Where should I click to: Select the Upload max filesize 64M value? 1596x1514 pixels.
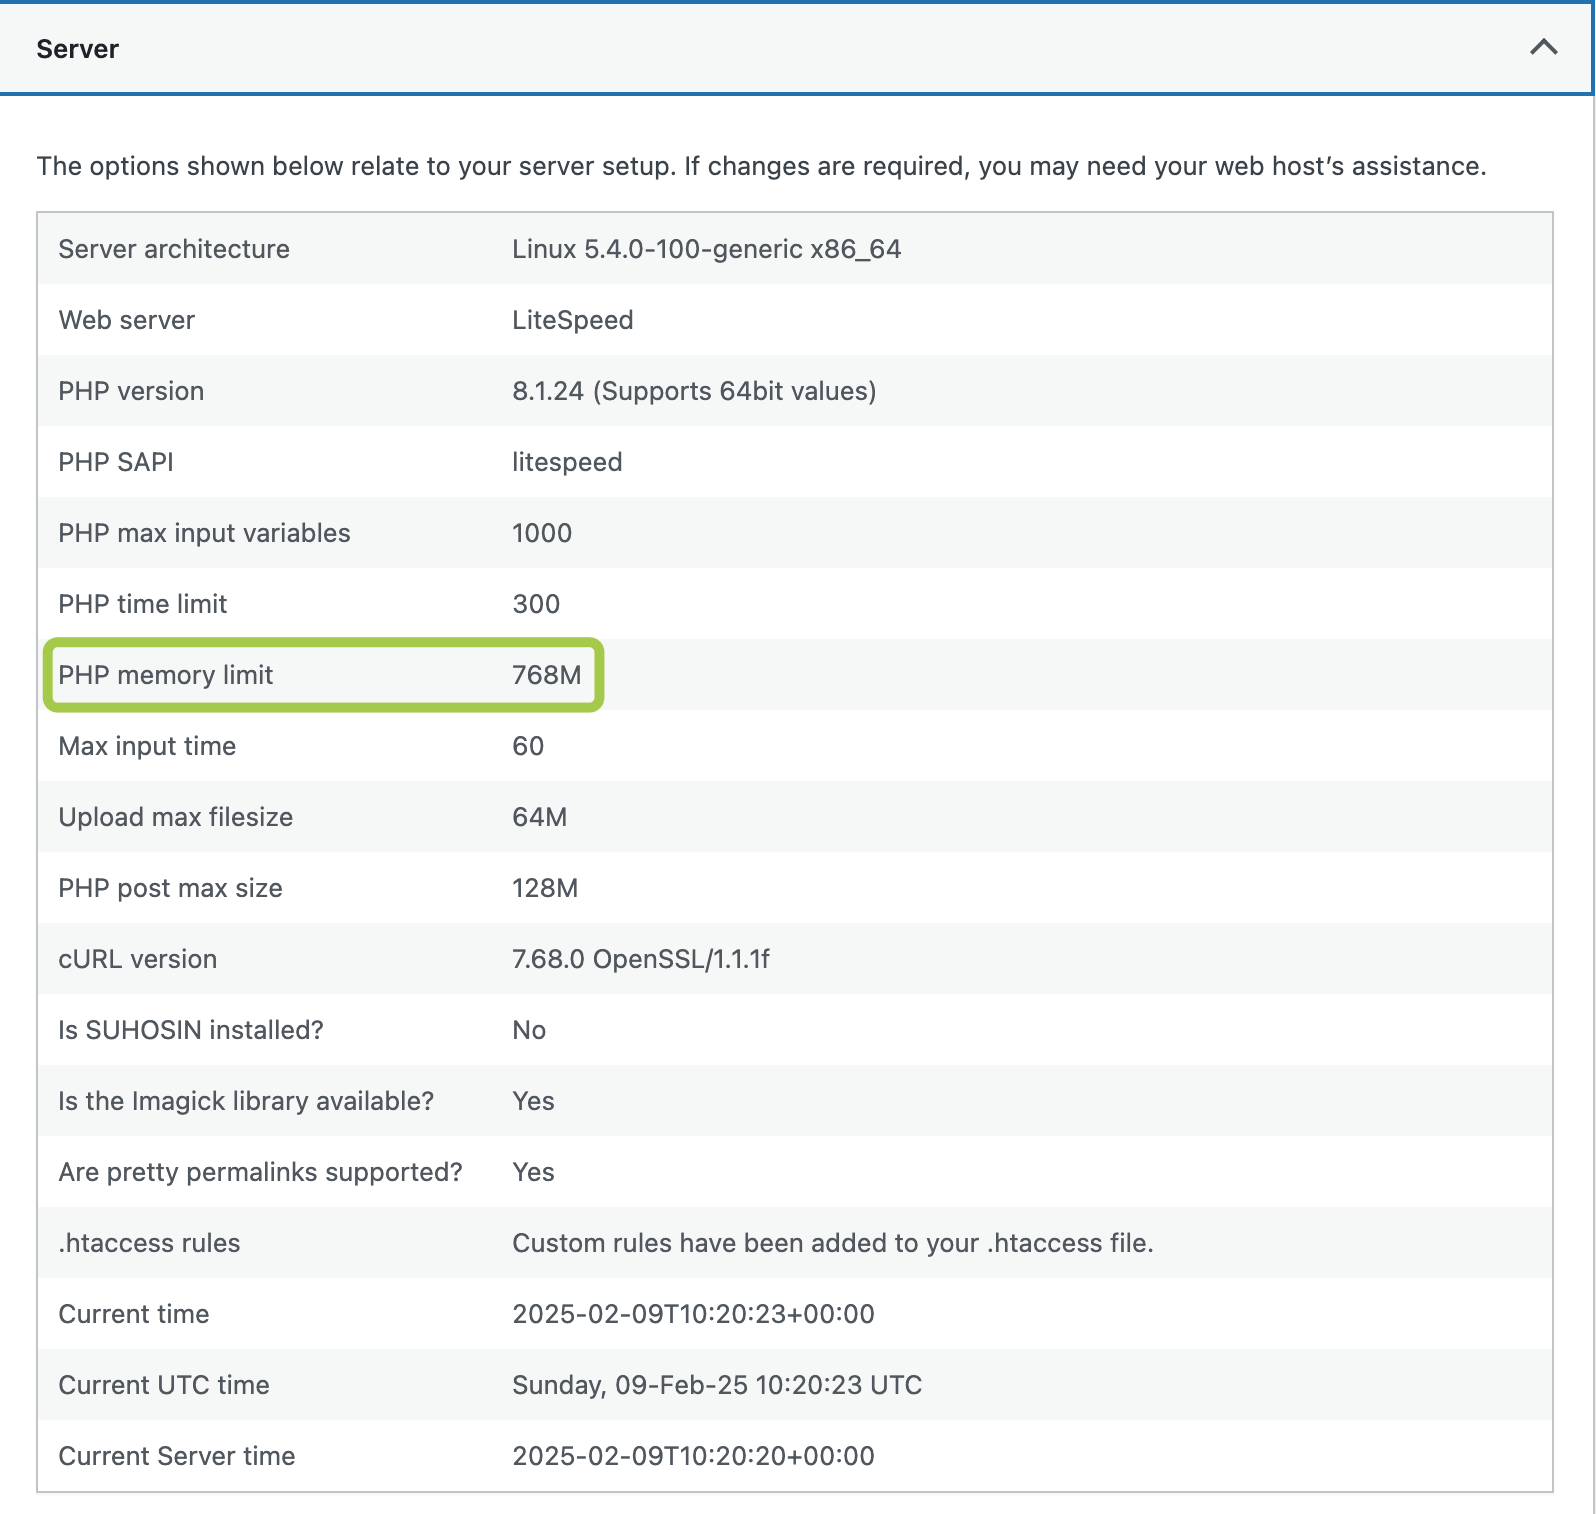(x=539, y=817)
